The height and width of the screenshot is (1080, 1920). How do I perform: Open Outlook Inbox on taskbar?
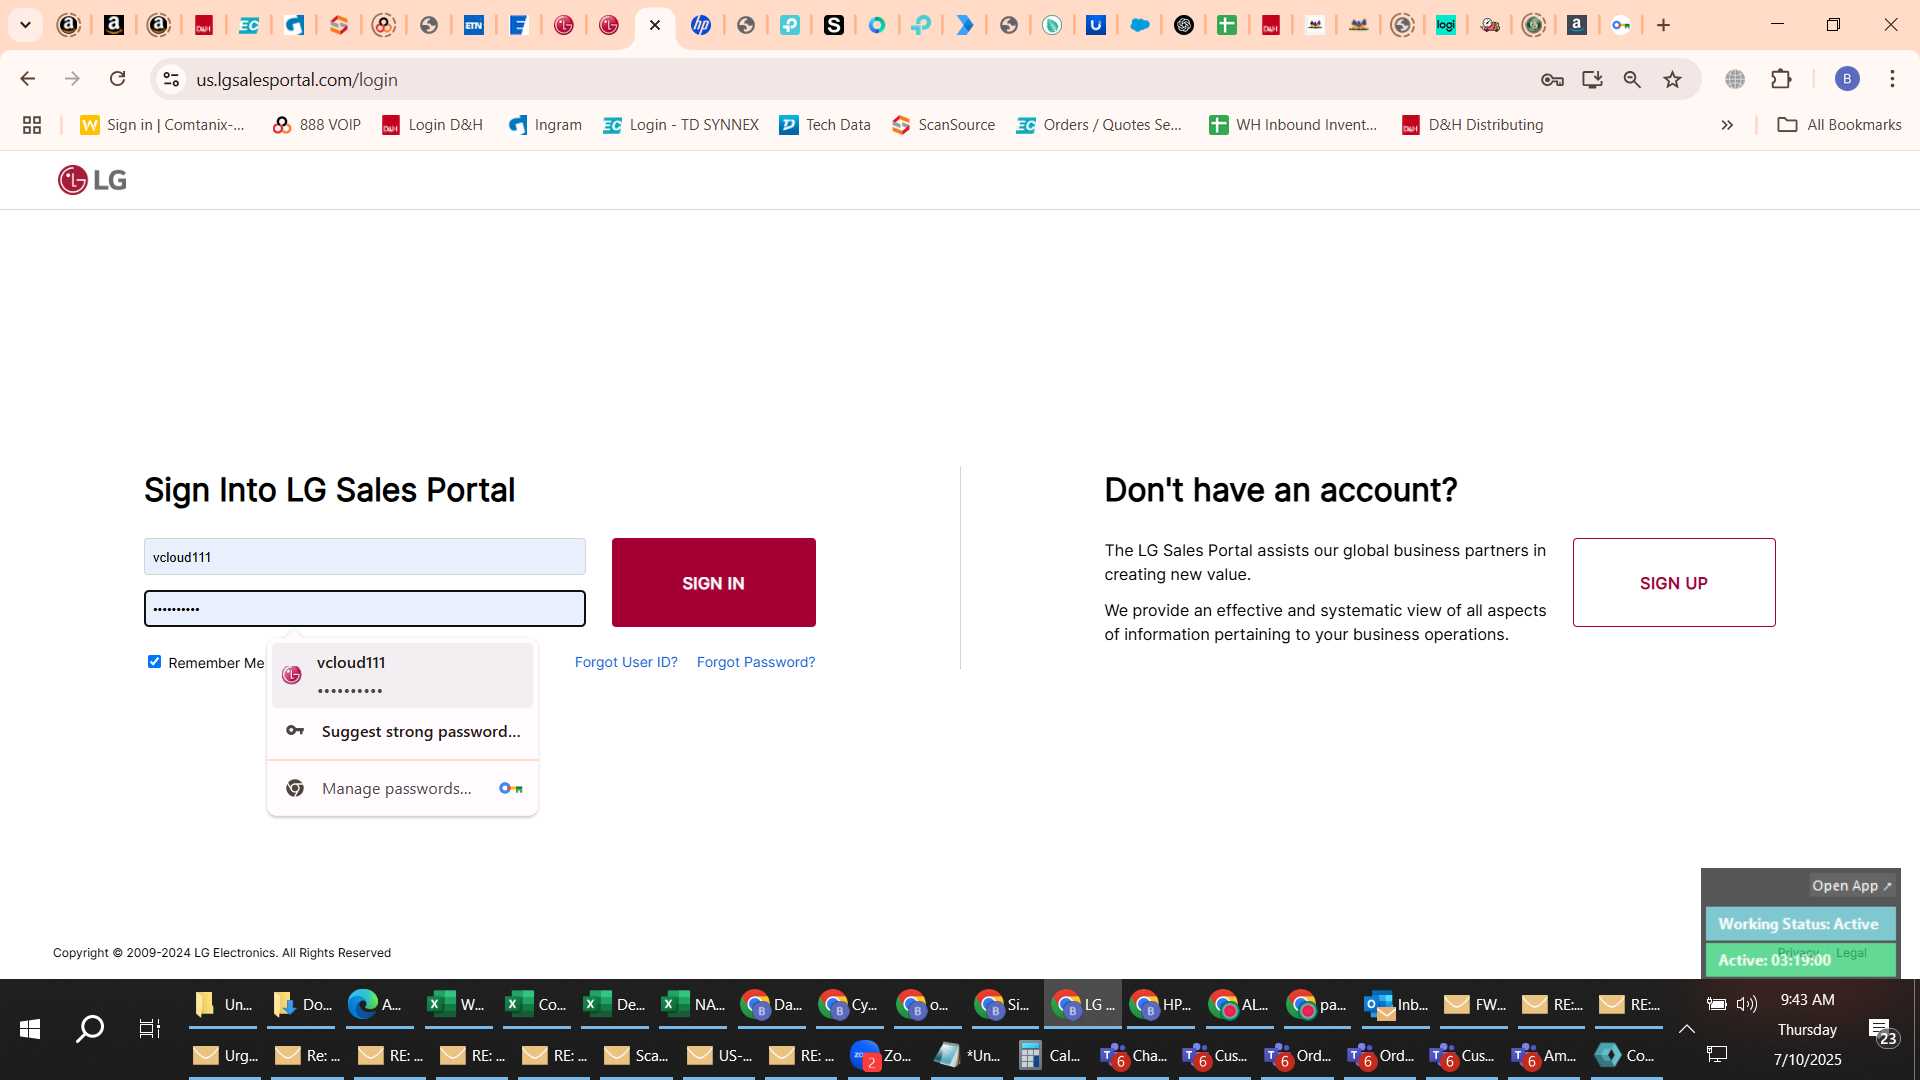click(x=1397, y=1004)
